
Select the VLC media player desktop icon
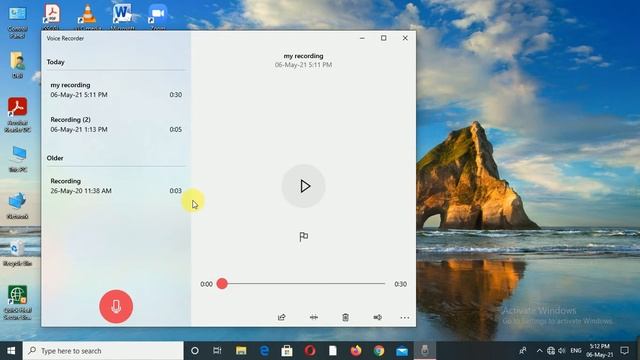tap(87, 16)
